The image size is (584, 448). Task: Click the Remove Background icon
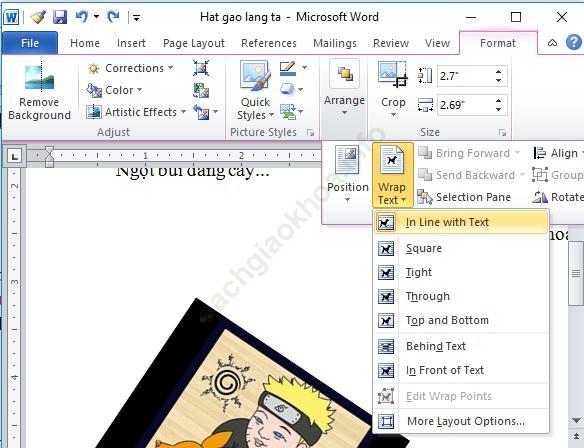coord(39,77)
